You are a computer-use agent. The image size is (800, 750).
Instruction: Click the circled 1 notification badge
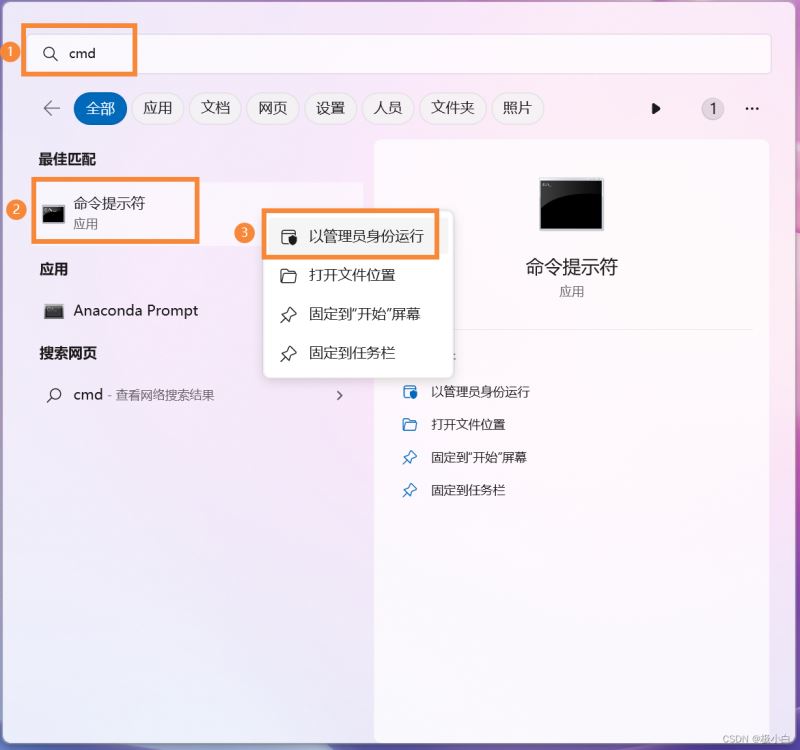pos(712,108)
